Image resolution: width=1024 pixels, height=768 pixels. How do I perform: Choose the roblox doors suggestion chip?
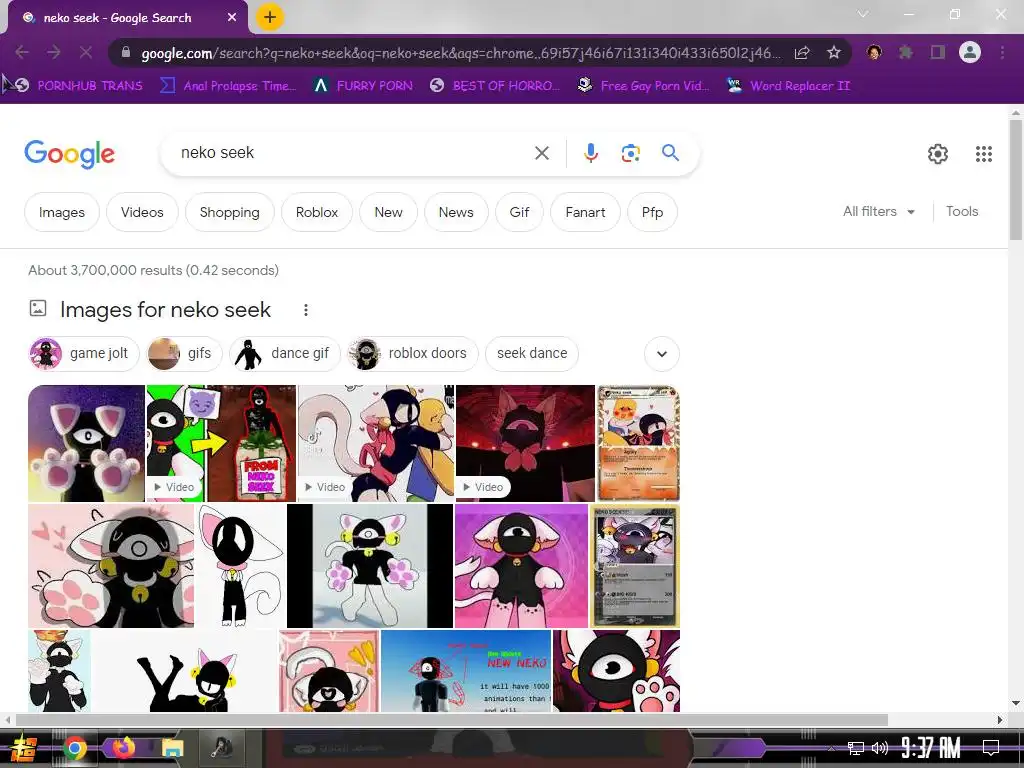click(x=413, y=353)
